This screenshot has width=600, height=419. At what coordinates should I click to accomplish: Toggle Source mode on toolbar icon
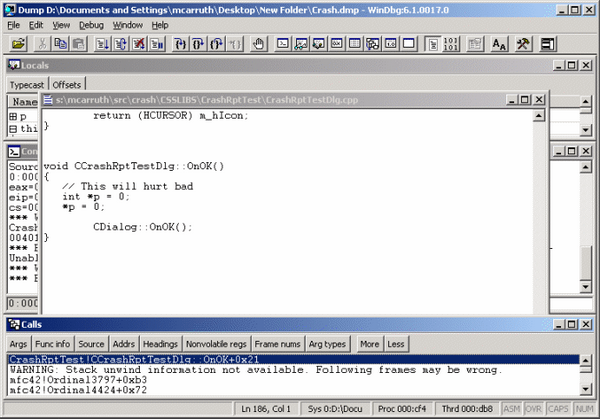pos(433,44)
